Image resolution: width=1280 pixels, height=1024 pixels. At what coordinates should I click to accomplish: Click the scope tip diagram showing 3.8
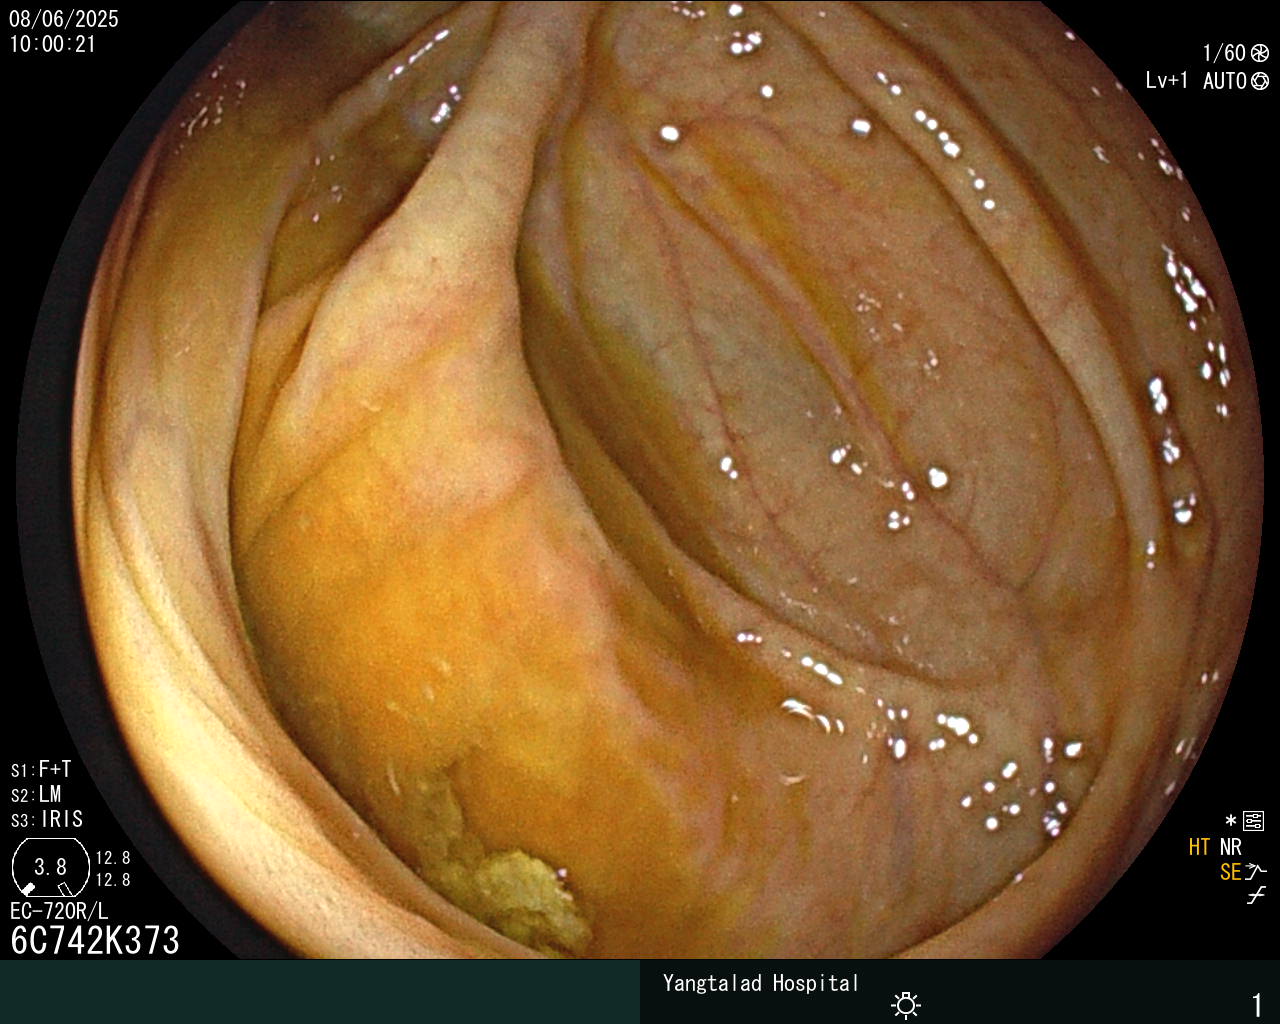pos(50,867)
